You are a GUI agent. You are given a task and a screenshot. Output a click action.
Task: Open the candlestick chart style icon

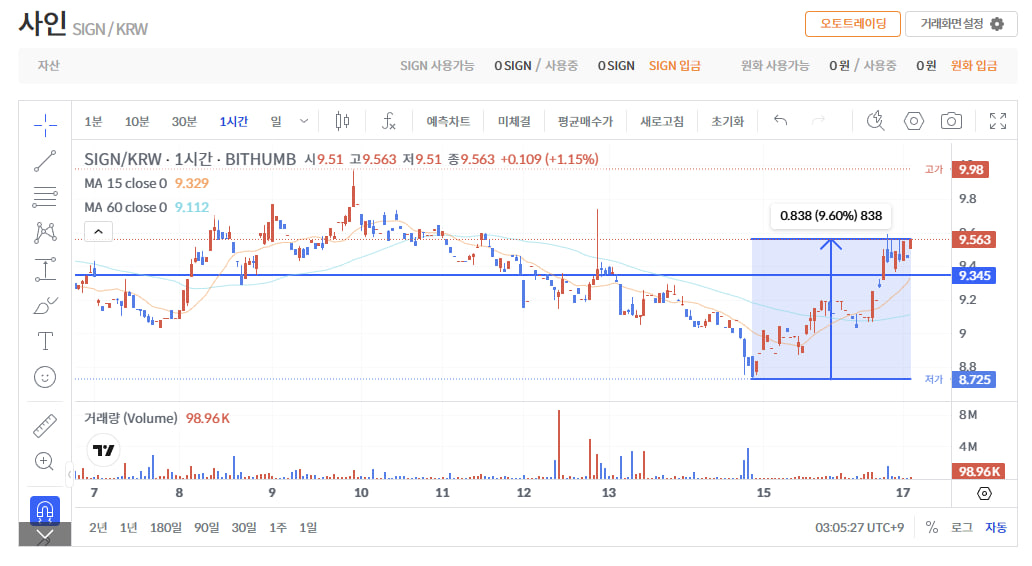point(342,121)
